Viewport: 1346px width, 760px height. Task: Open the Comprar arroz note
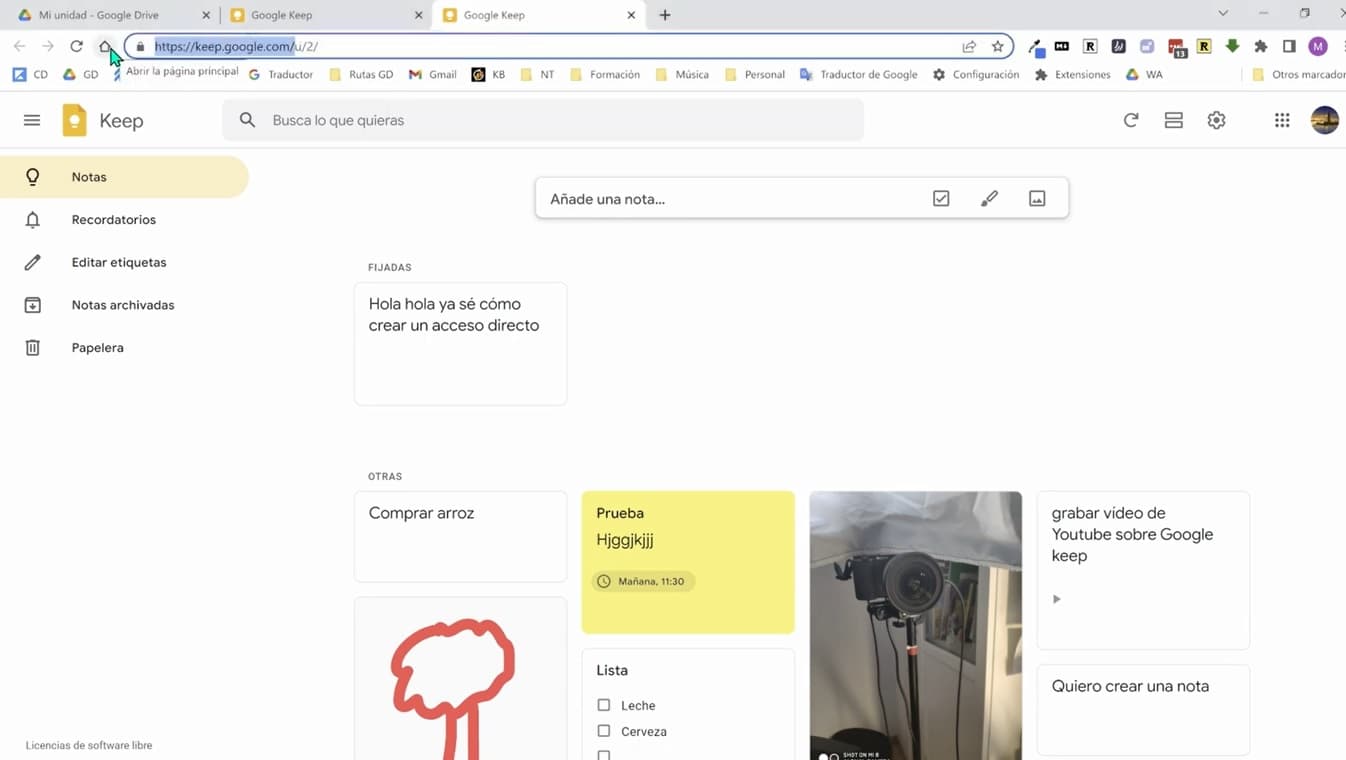click(x=461, y=536)
